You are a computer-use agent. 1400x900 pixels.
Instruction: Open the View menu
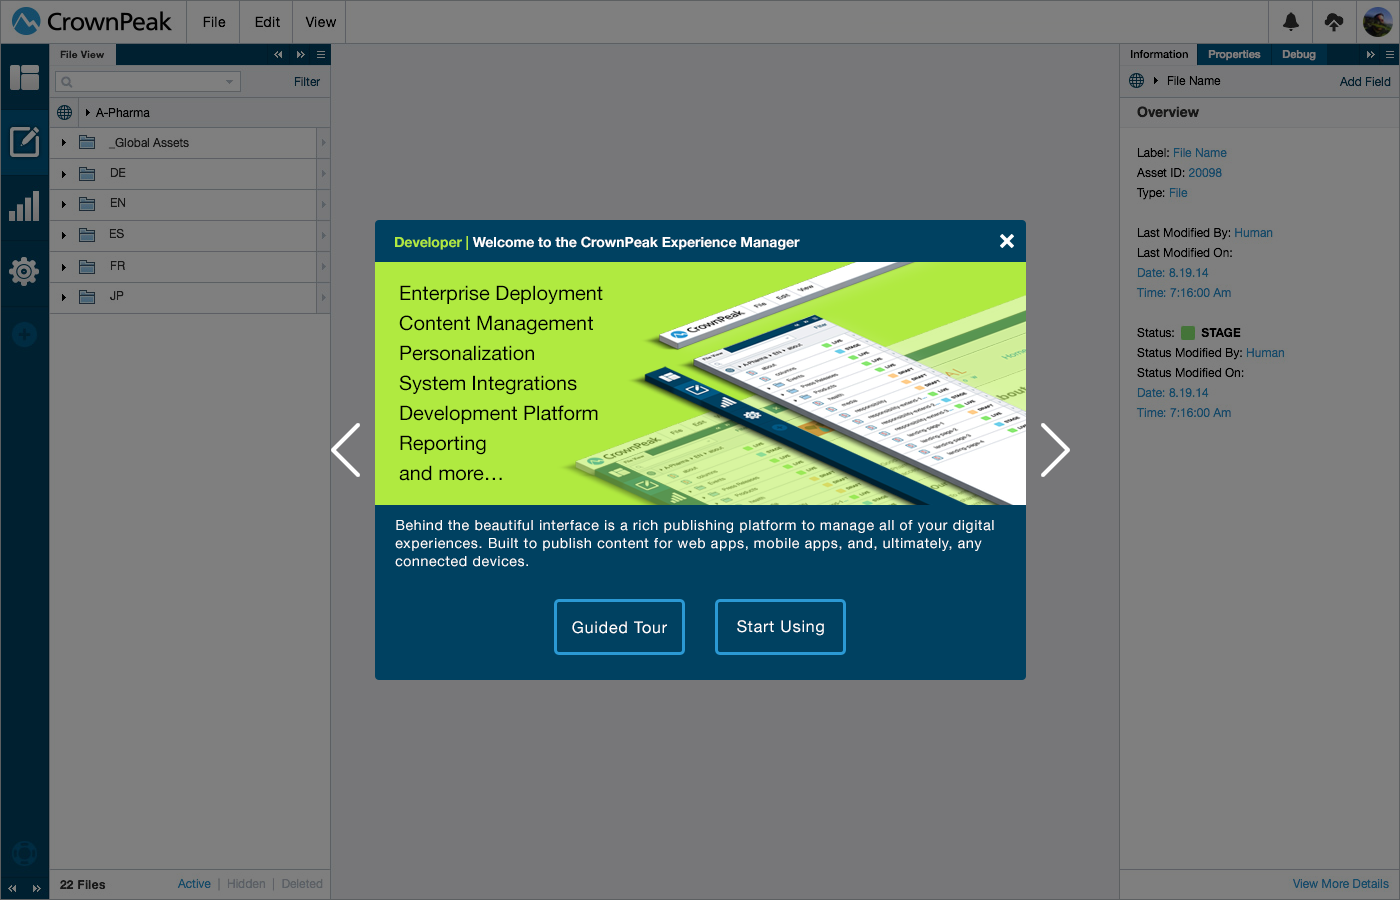pos(321,22)
